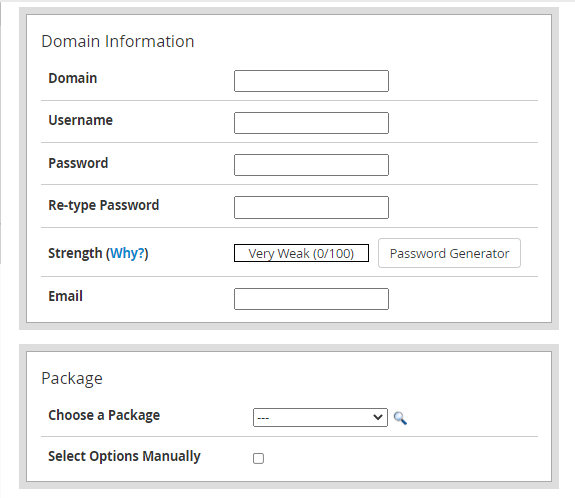Click the Username field label
Viewport: 575px width, 498px height.
81,120
